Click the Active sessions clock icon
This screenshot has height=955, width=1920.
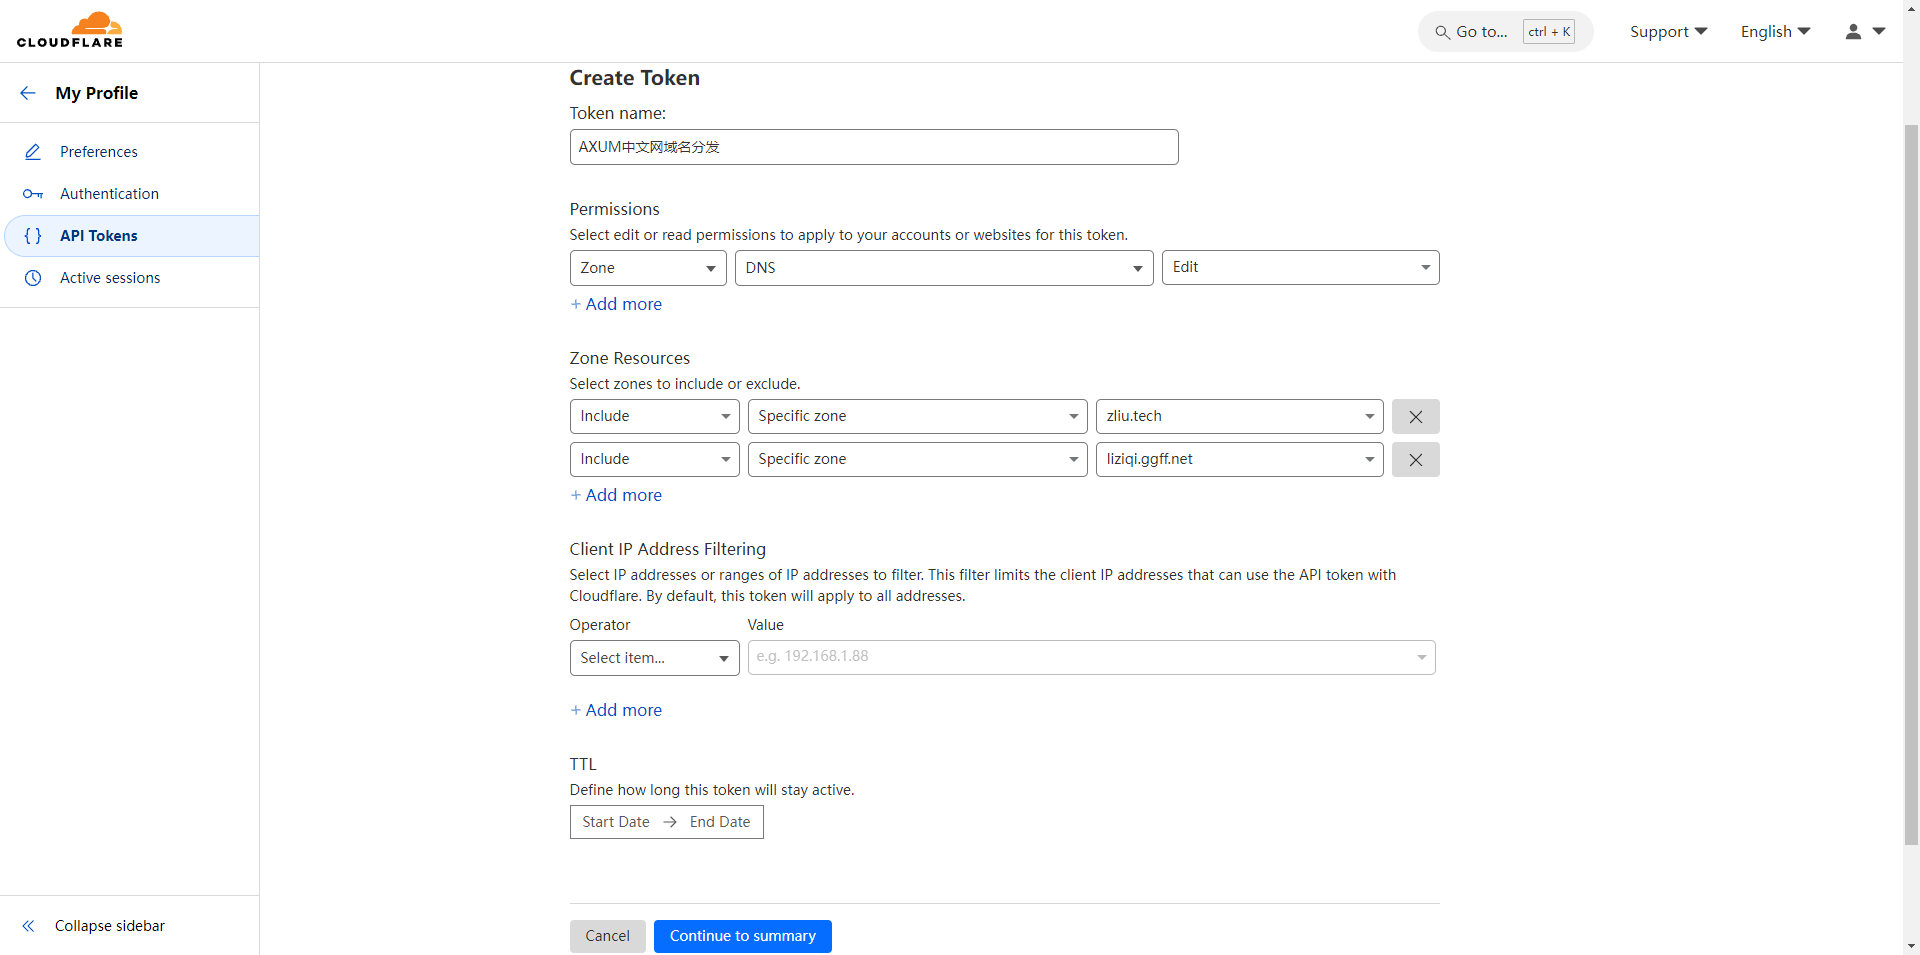tap(33, 278)
